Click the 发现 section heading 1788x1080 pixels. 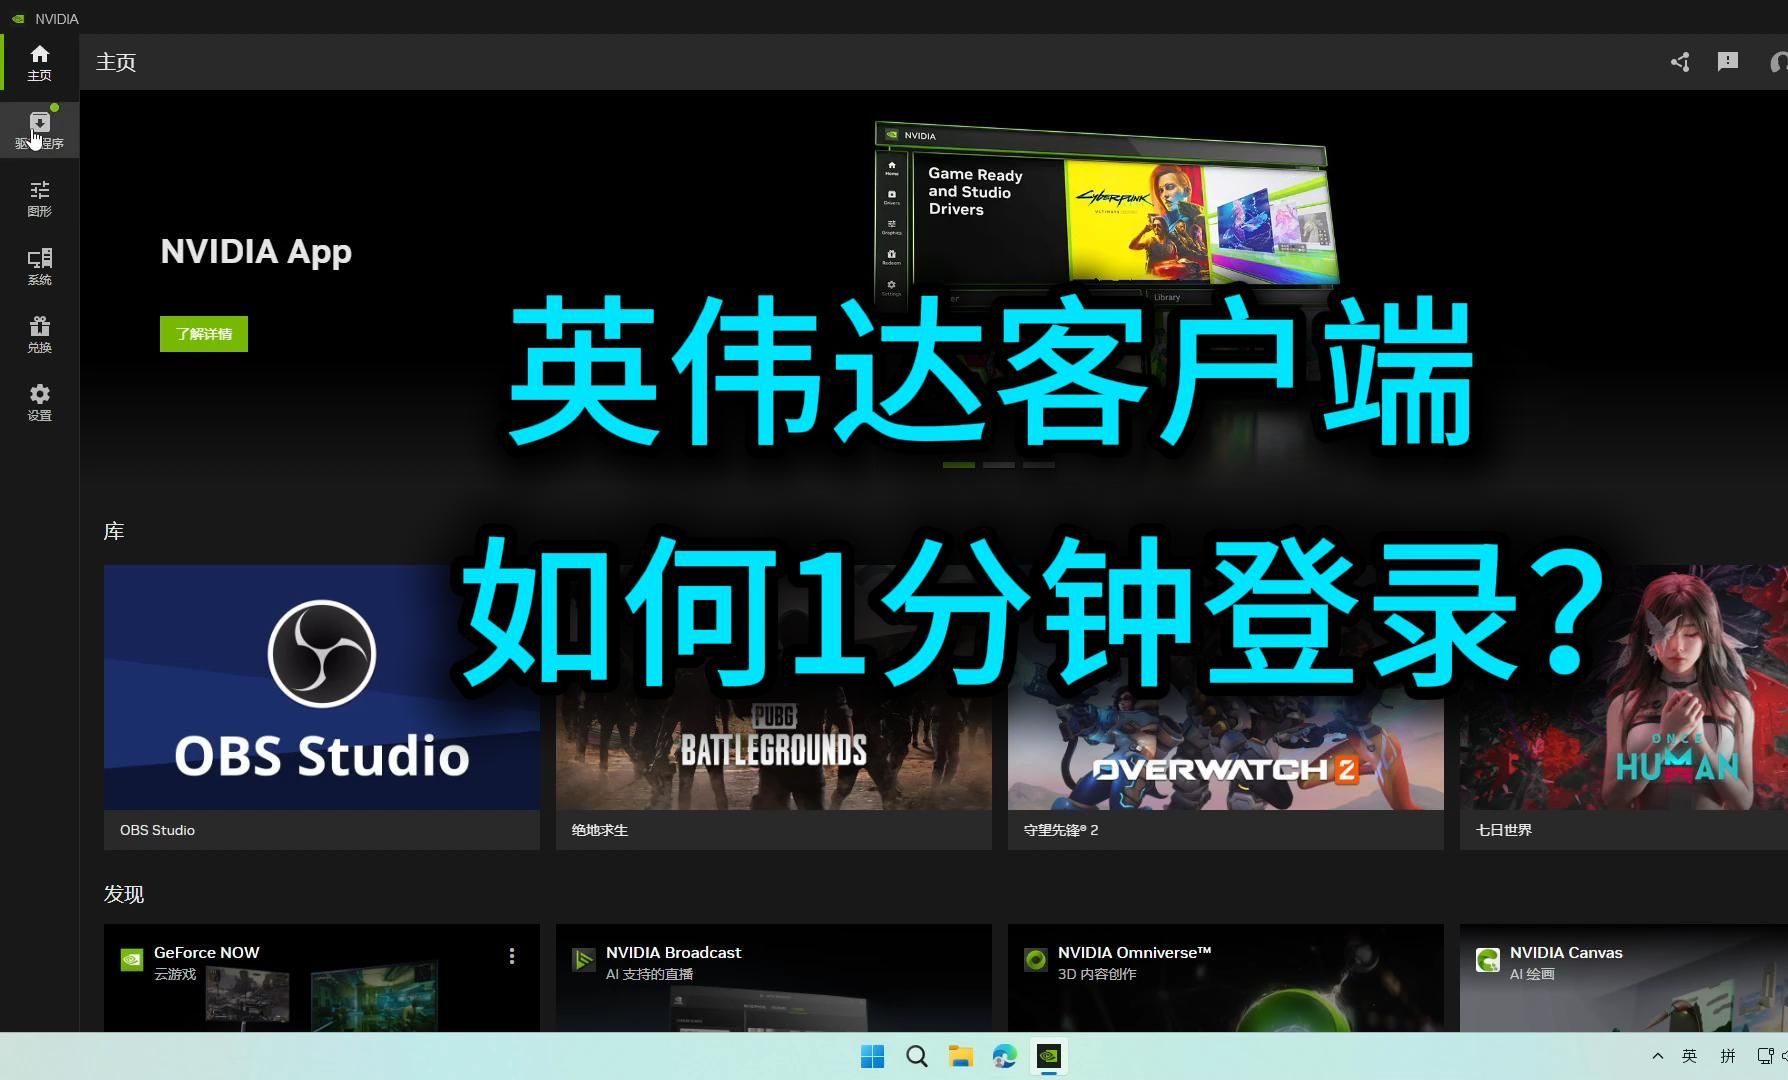(124, 894)
